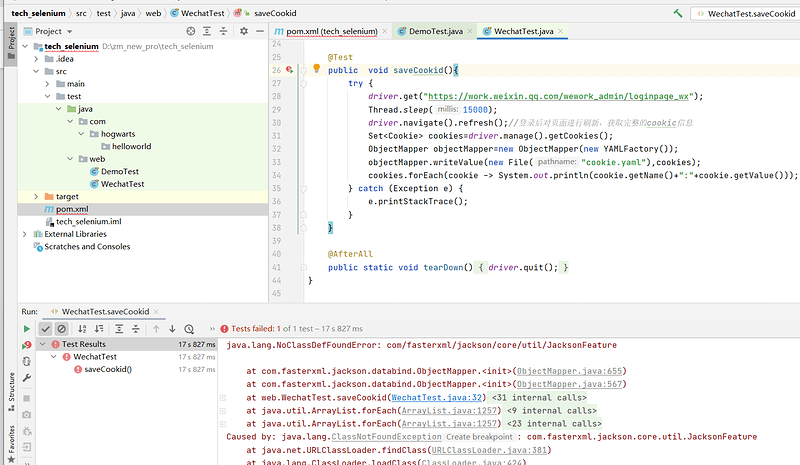The width and height of the screenshot is (800, 465).
Task: Click the build project hammer icon
Action: 678,13
